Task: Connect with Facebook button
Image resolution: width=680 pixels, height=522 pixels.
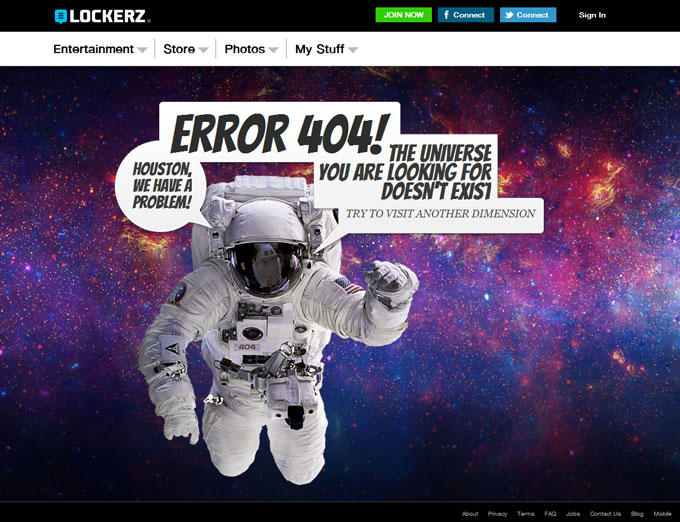Action: (466, 15)
